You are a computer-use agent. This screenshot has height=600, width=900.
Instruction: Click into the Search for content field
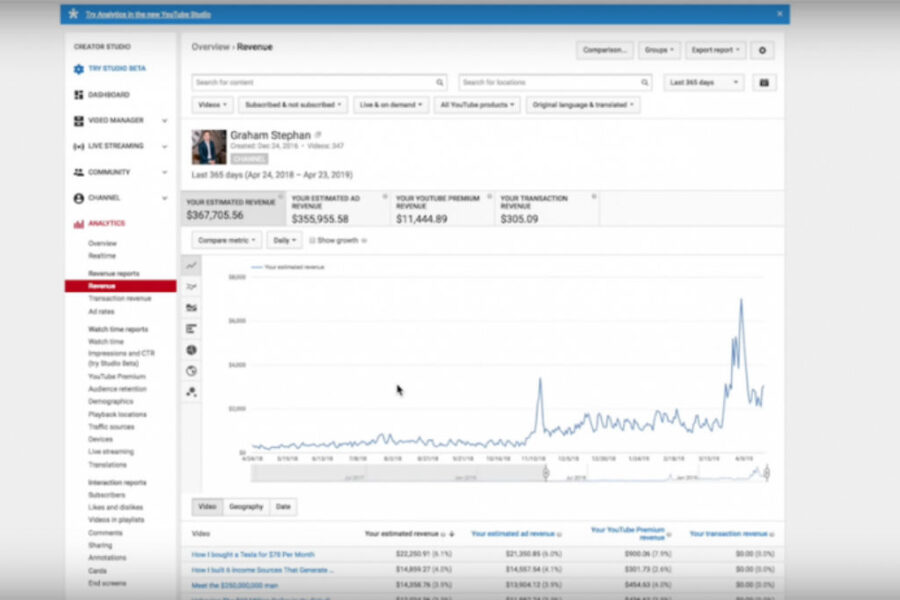(313, 83)
